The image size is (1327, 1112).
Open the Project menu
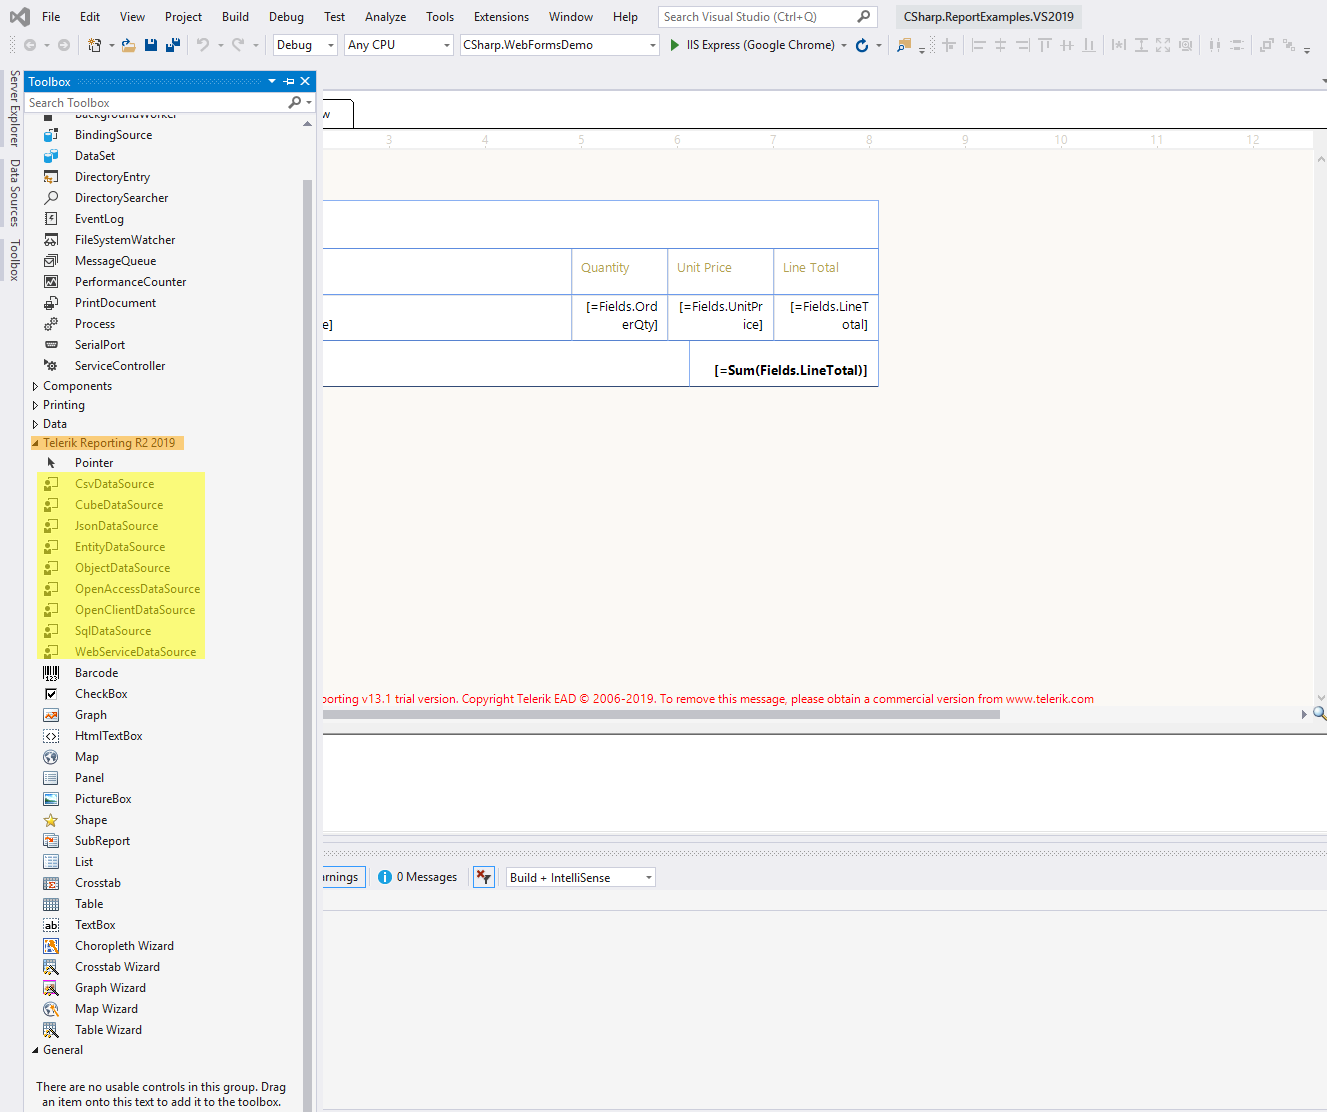(183, 17)
